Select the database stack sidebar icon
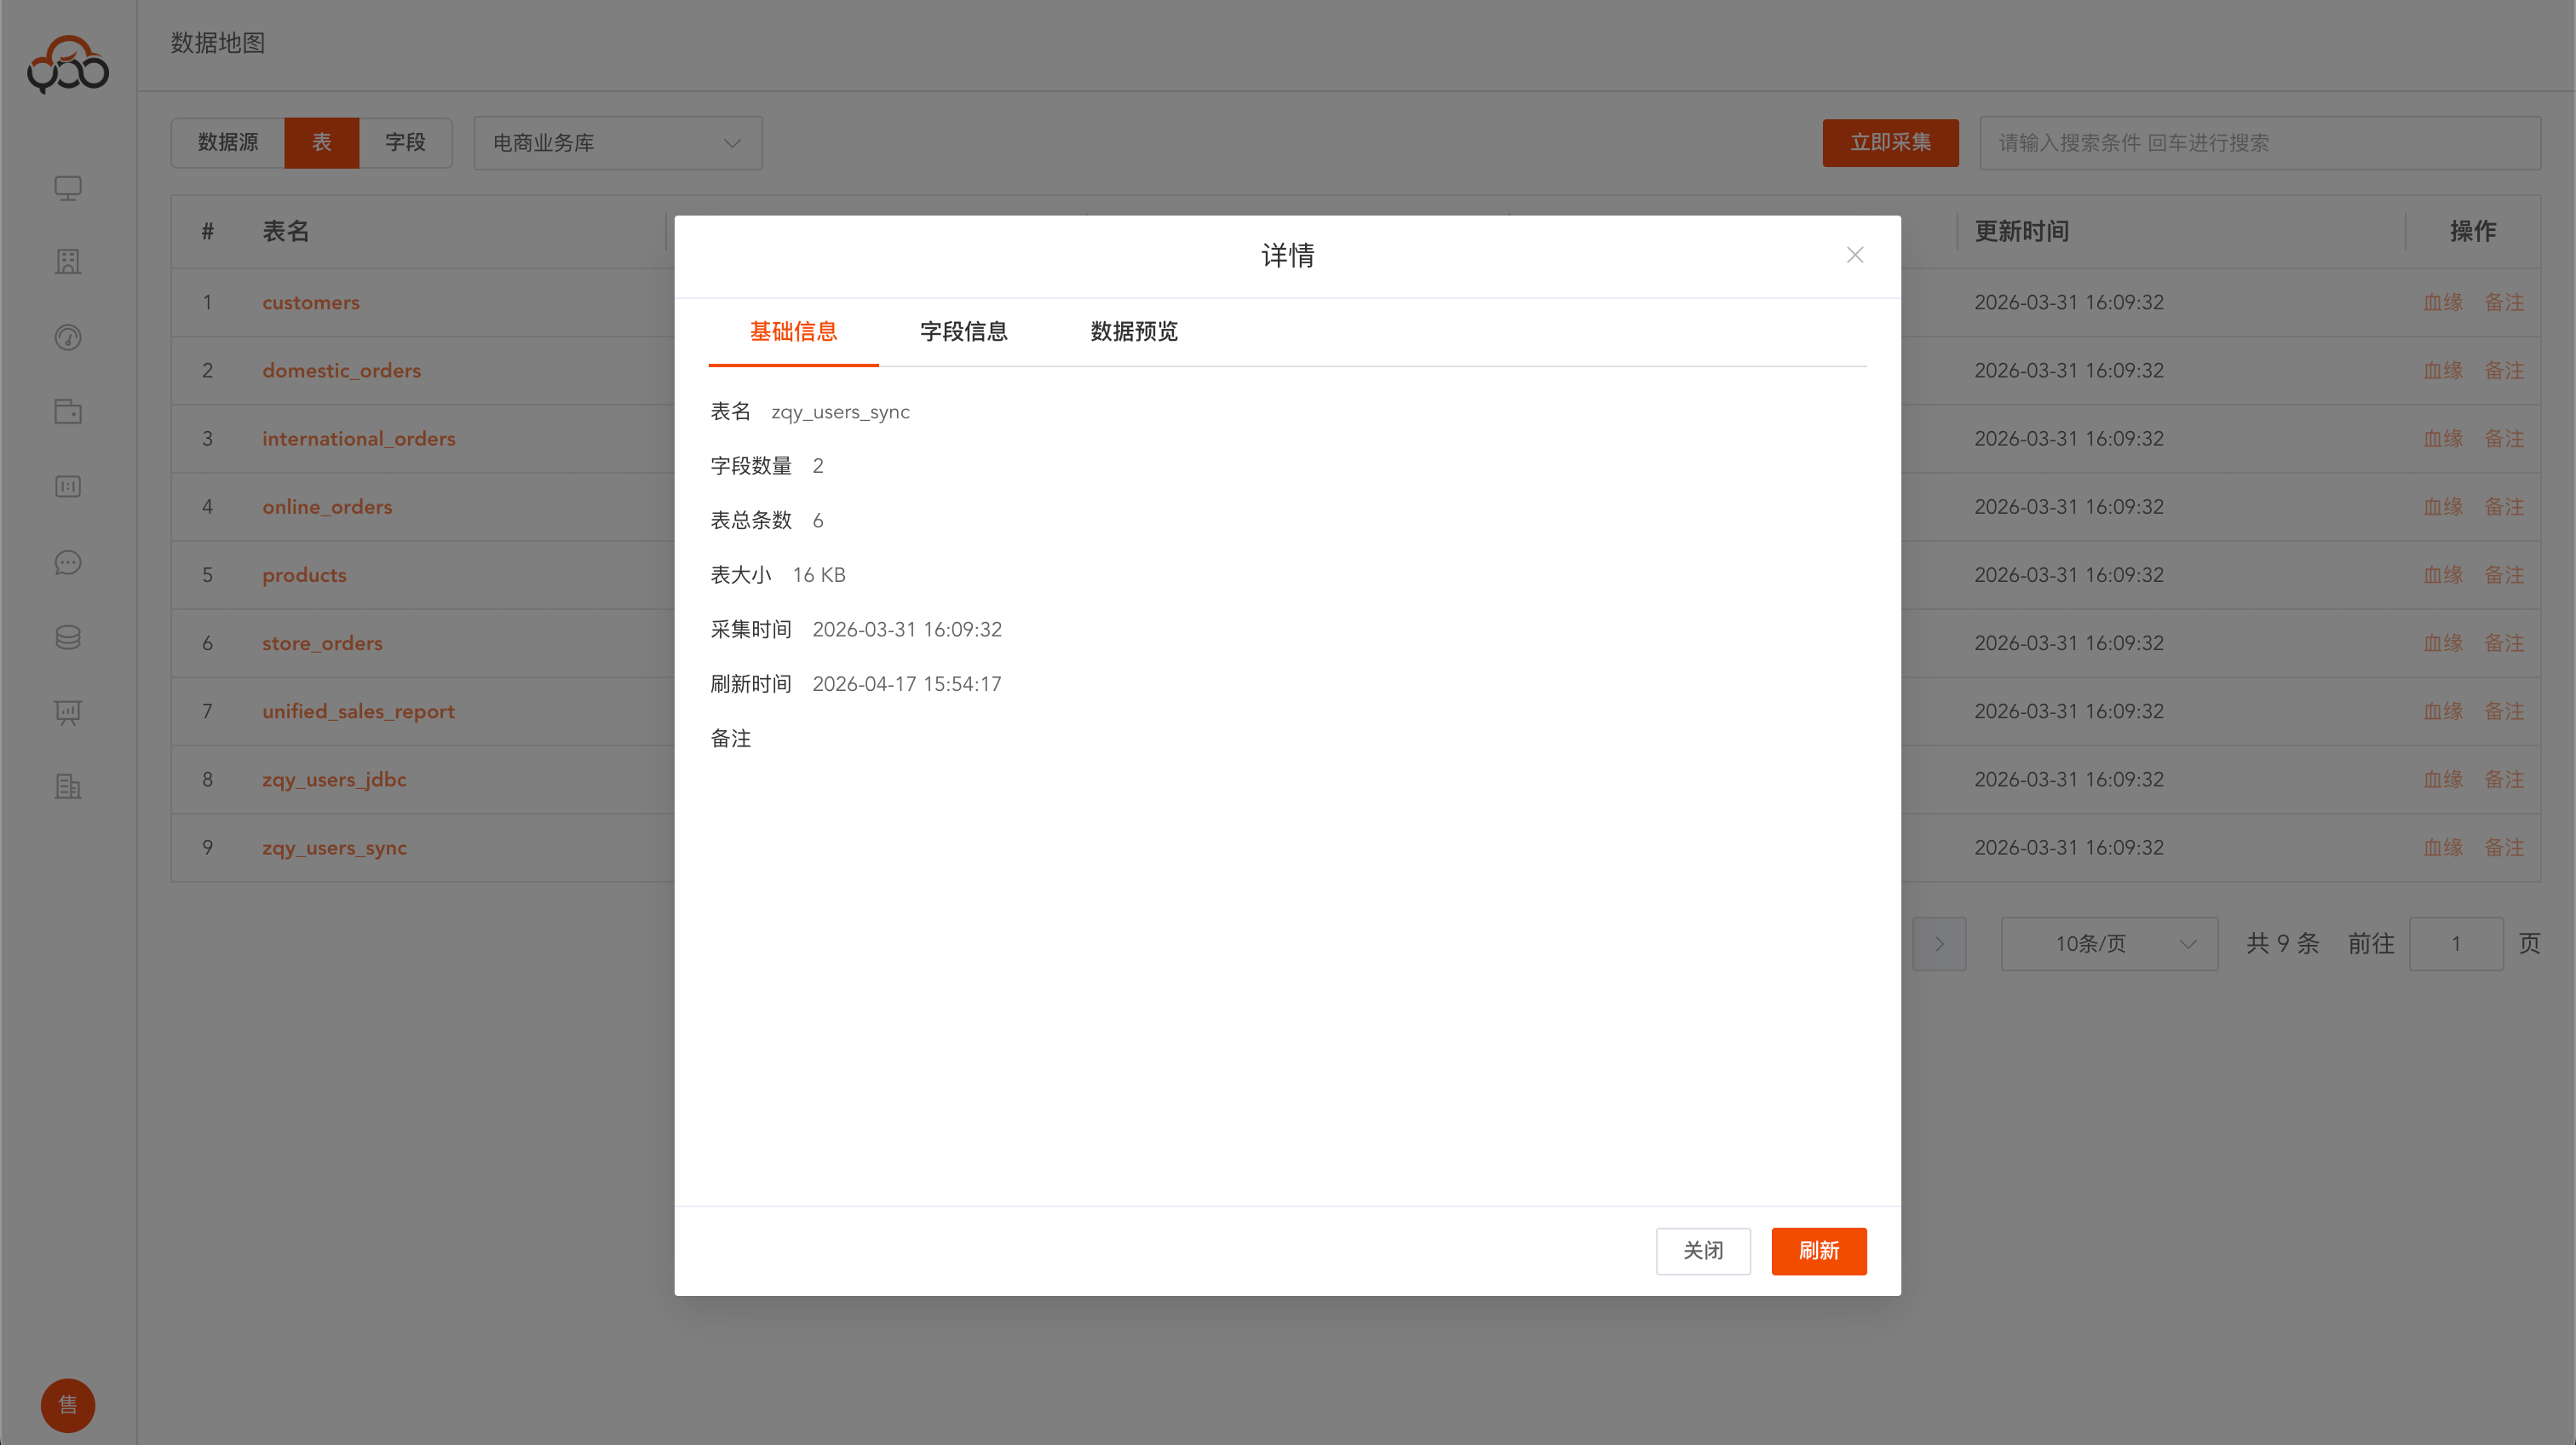The height and width of the screenshot is (1445, 2576). coord(67,637)
